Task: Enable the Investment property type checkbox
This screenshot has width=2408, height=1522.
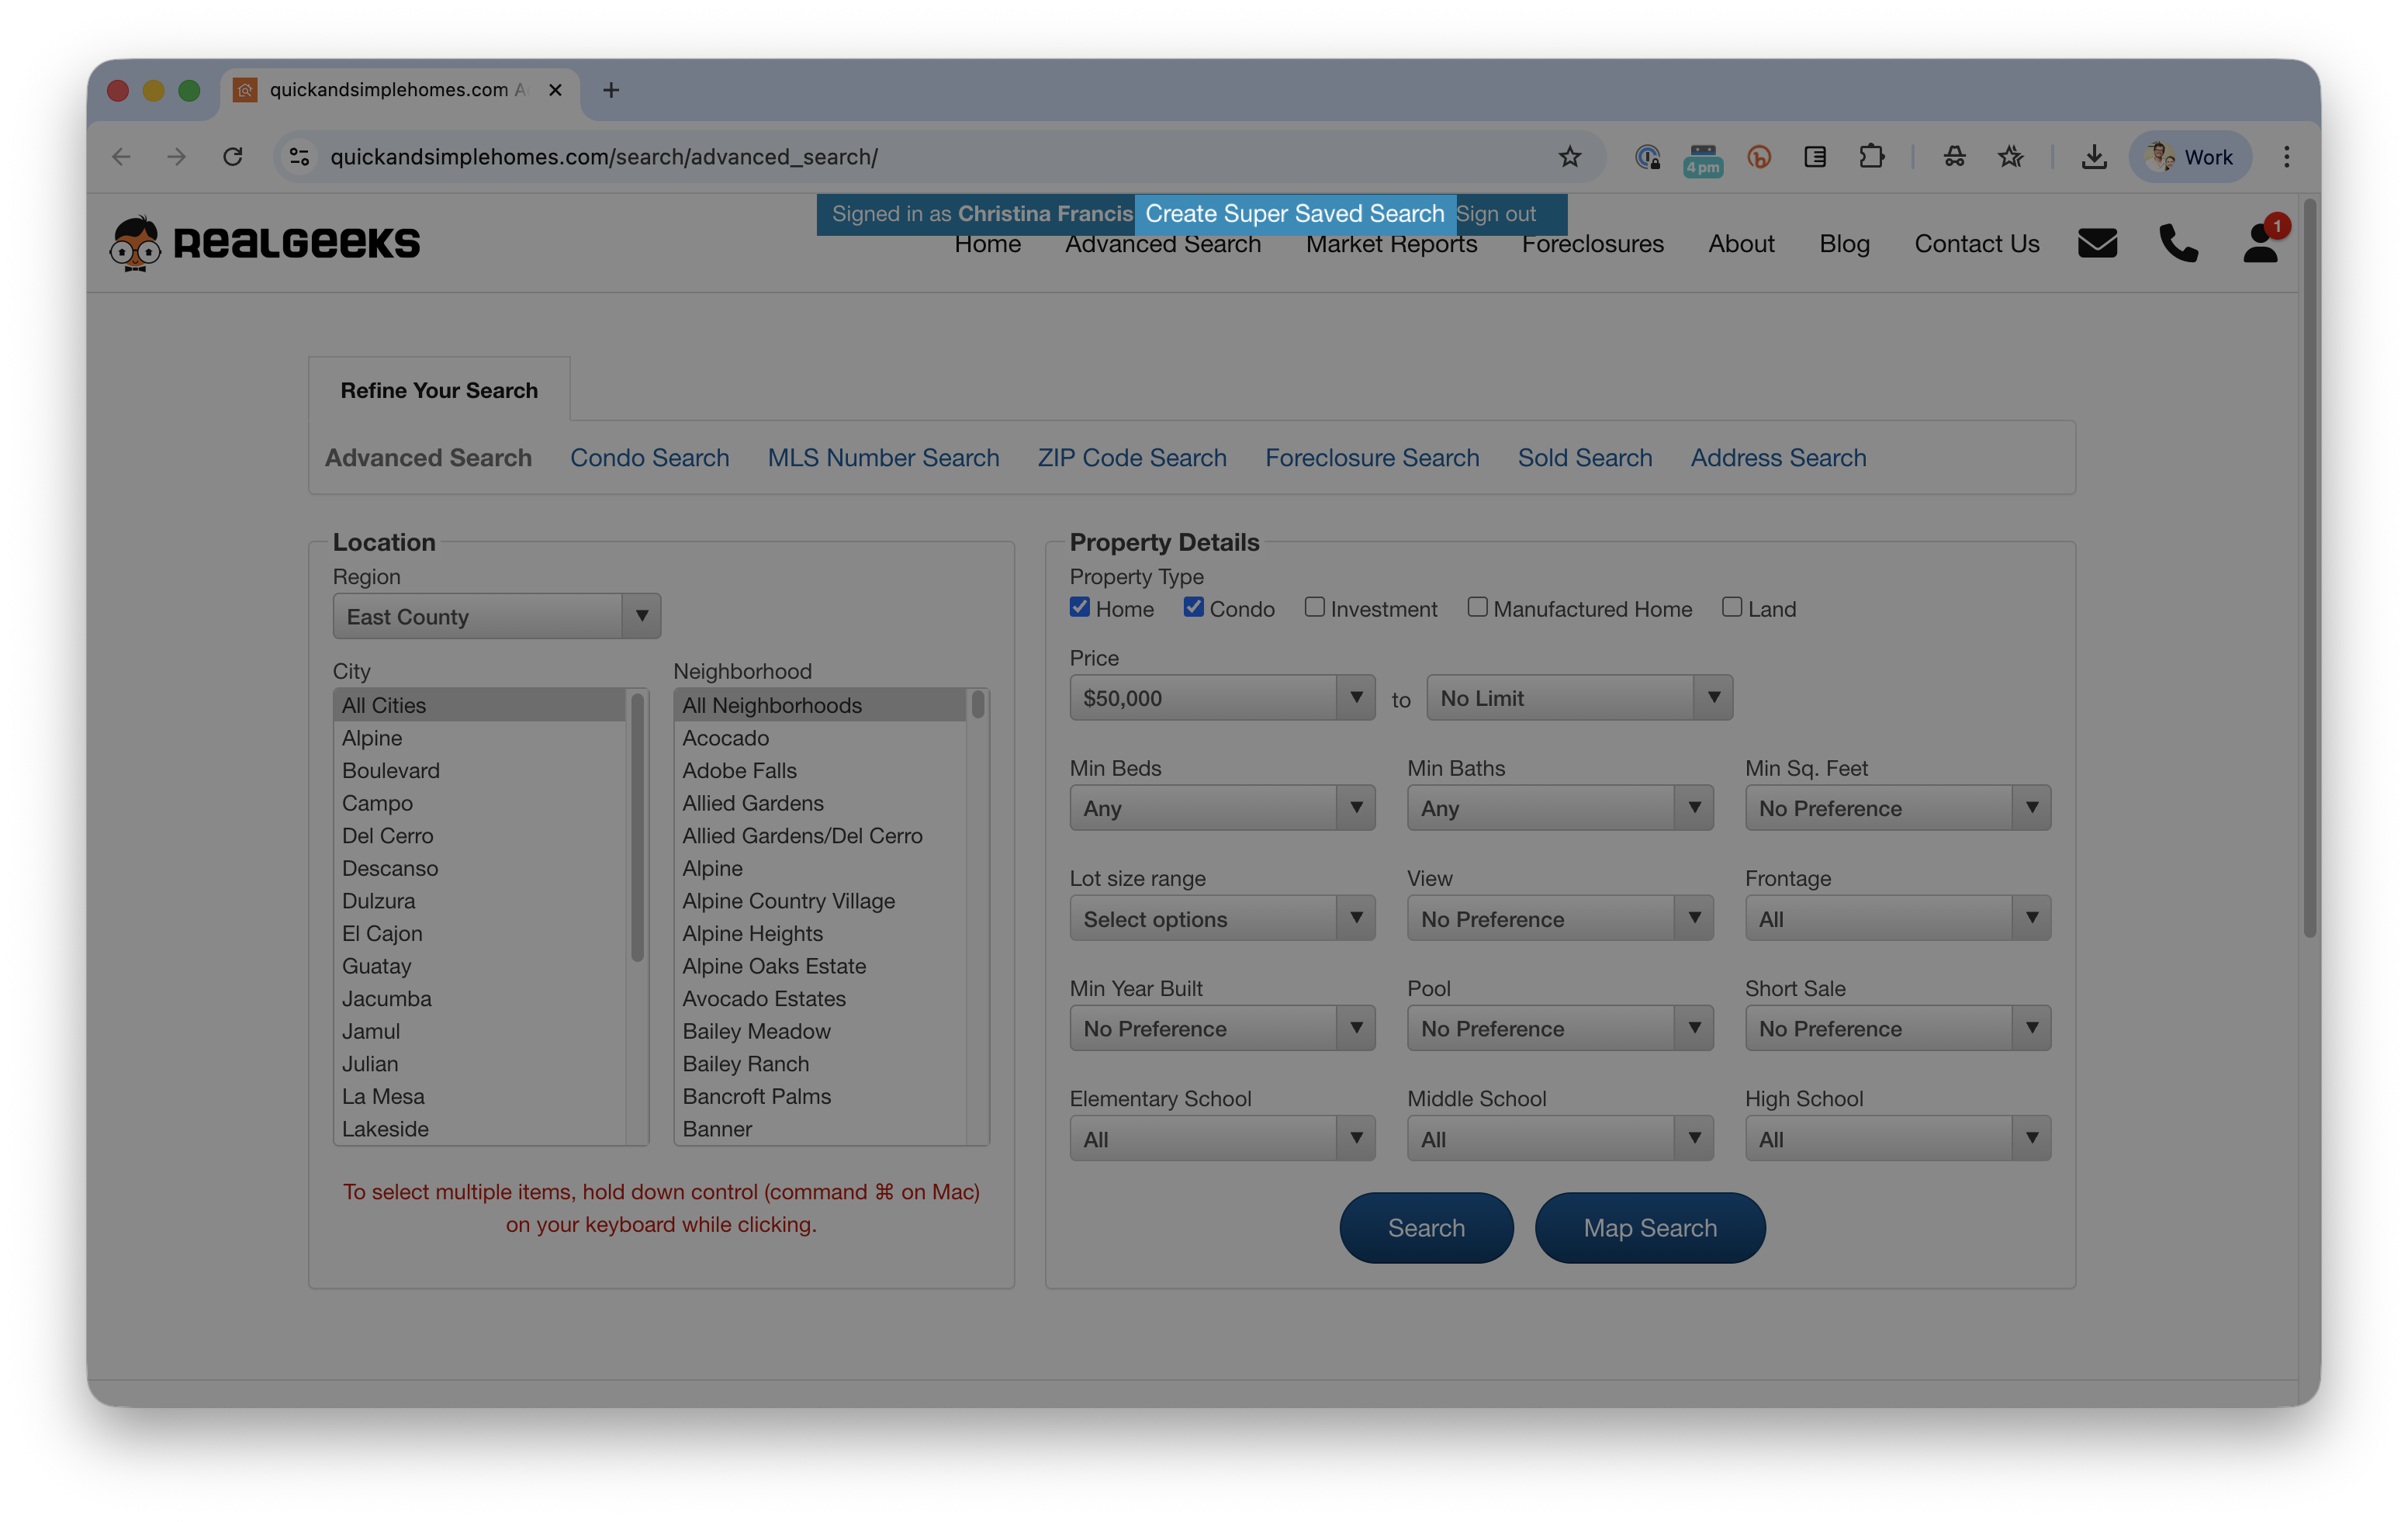Action: pyautogui.click(x=1315, y=607)
